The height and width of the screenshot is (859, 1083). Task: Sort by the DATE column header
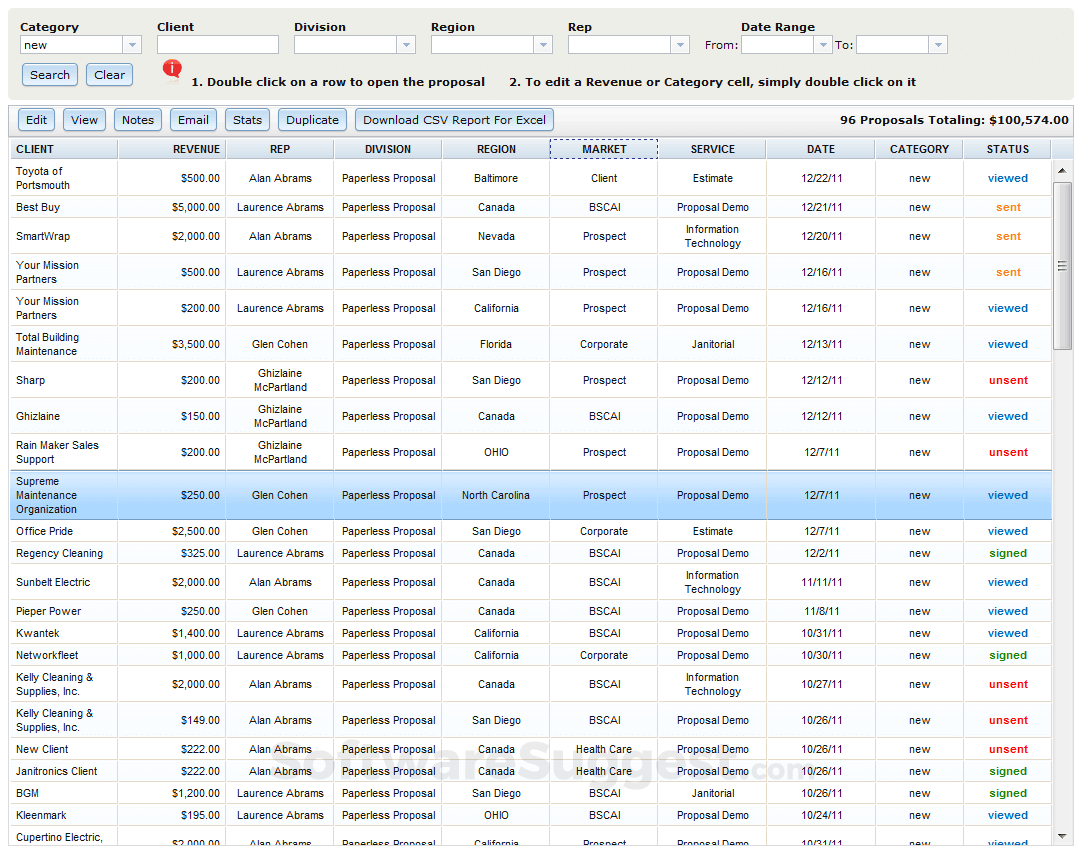pos(821,149)
